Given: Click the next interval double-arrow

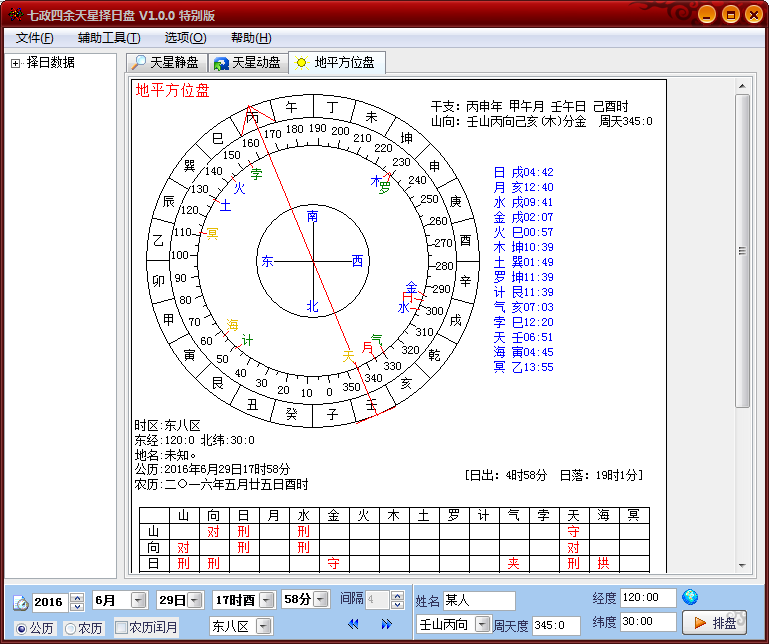Looking at the screenshot, I should coord(386,624).
